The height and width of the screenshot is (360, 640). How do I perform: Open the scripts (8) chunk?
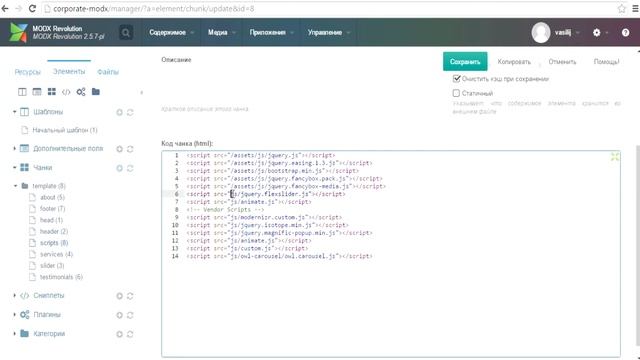click(x=54, y=243)
